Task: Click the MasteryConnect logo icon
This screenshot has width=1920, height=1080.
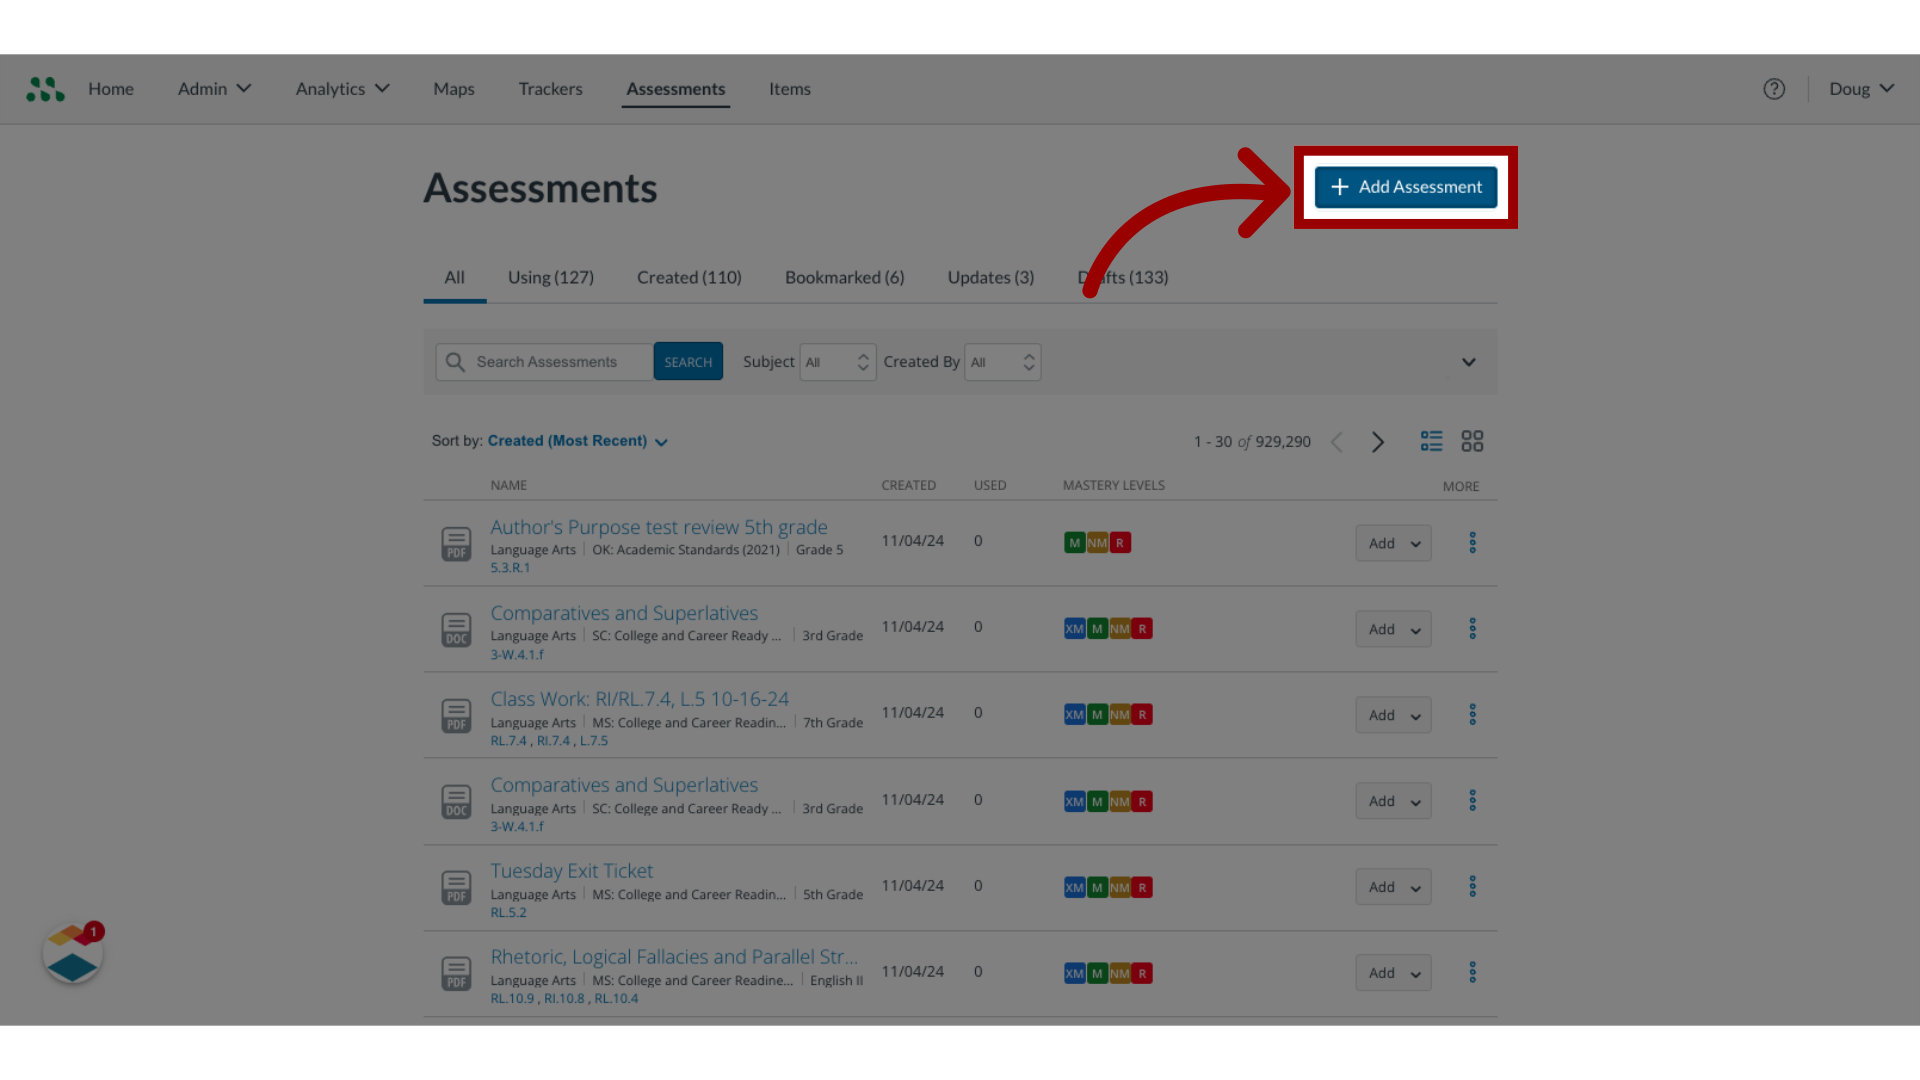Action: [x=45, y=89]
